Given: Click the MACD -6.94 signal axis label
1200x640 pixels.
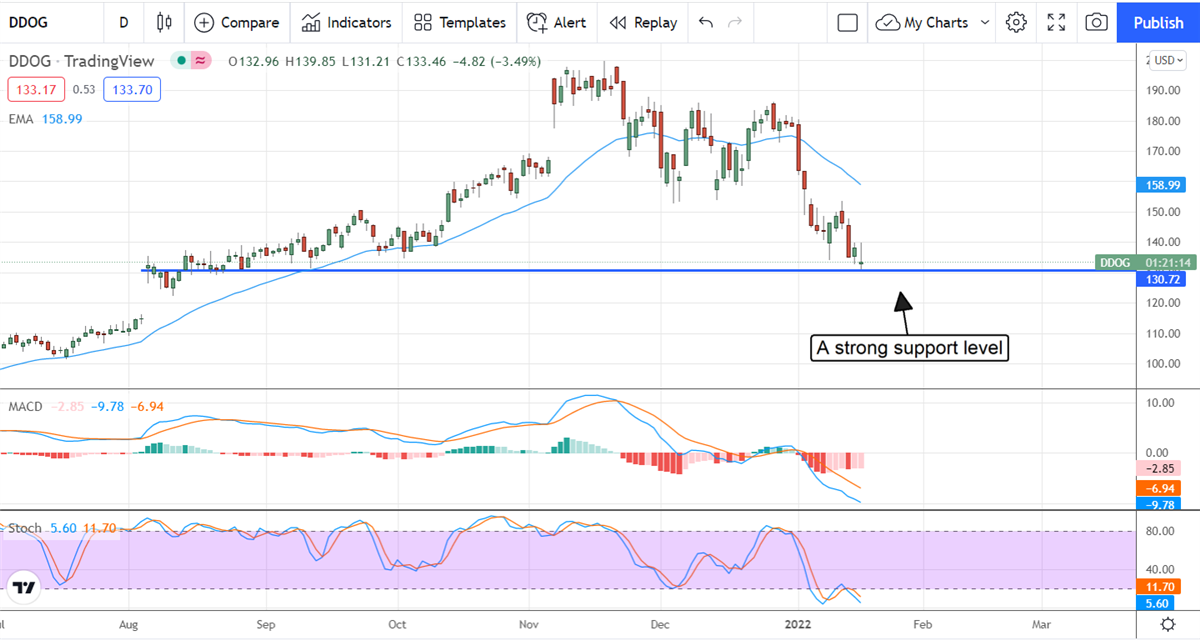Looking at the screenshot, I should [x=1159, y=488].
